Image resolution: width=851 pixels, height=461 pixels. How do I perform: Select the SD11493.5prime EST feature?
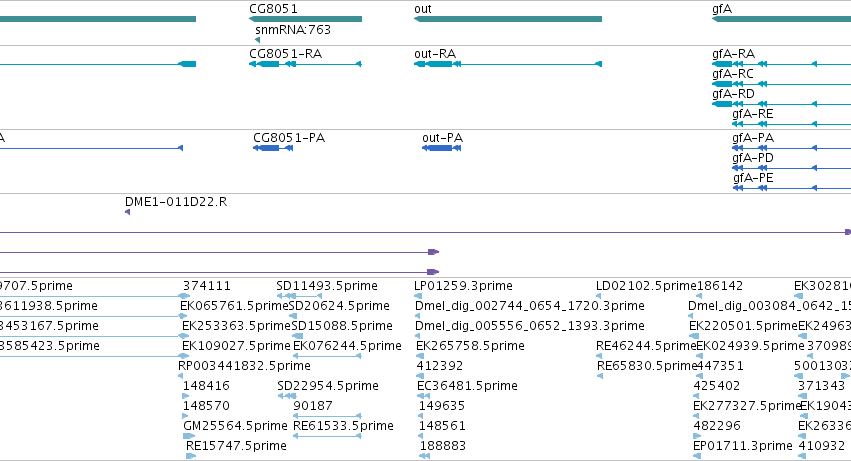(300, 296)
